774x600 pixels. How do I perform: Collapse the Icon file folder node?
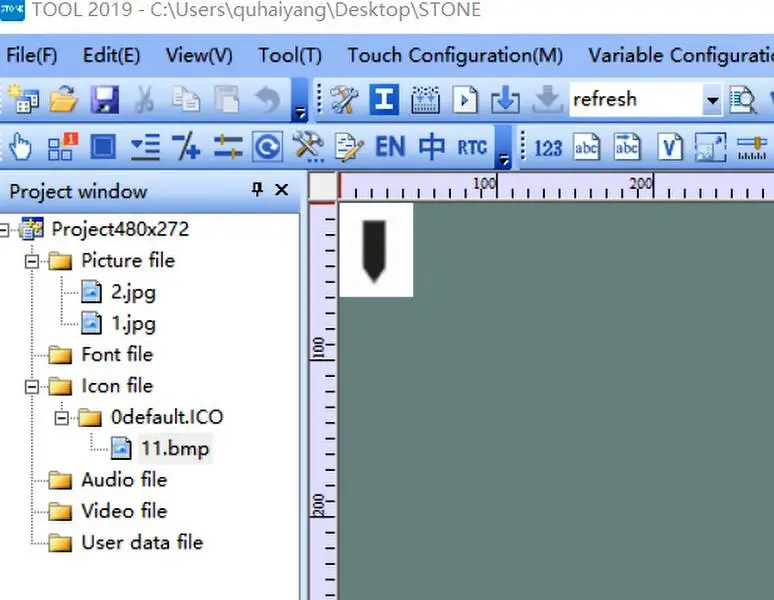[x=32, y=386]
